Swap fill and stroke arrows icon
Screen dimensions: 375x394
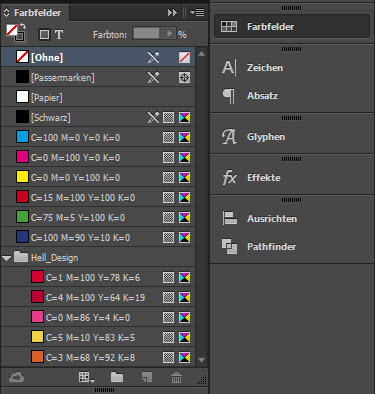[x=23, y=26]
